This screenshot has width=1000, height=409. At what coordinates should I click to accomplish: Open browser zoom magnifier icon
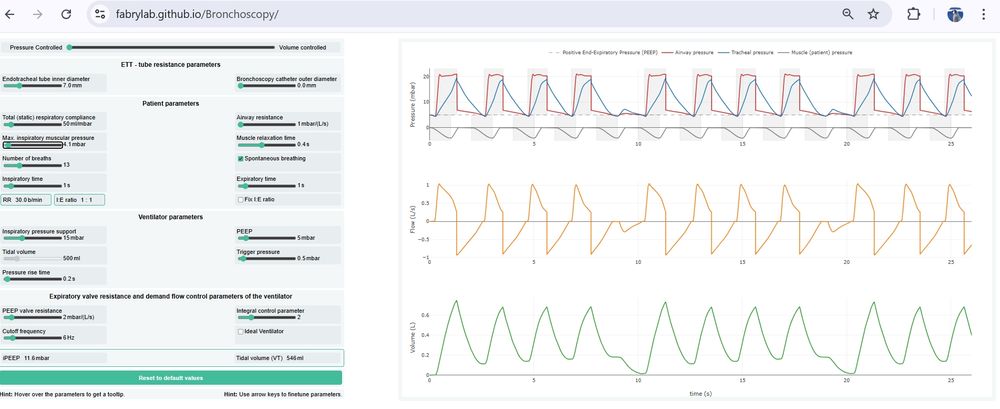coord(848,14)
